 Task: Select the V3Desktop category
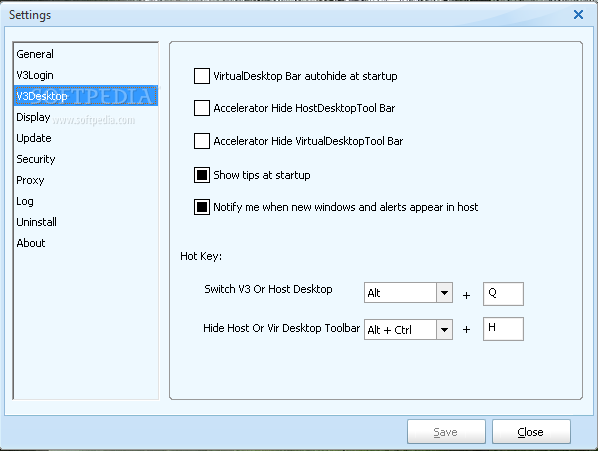(x=86, y=96)
